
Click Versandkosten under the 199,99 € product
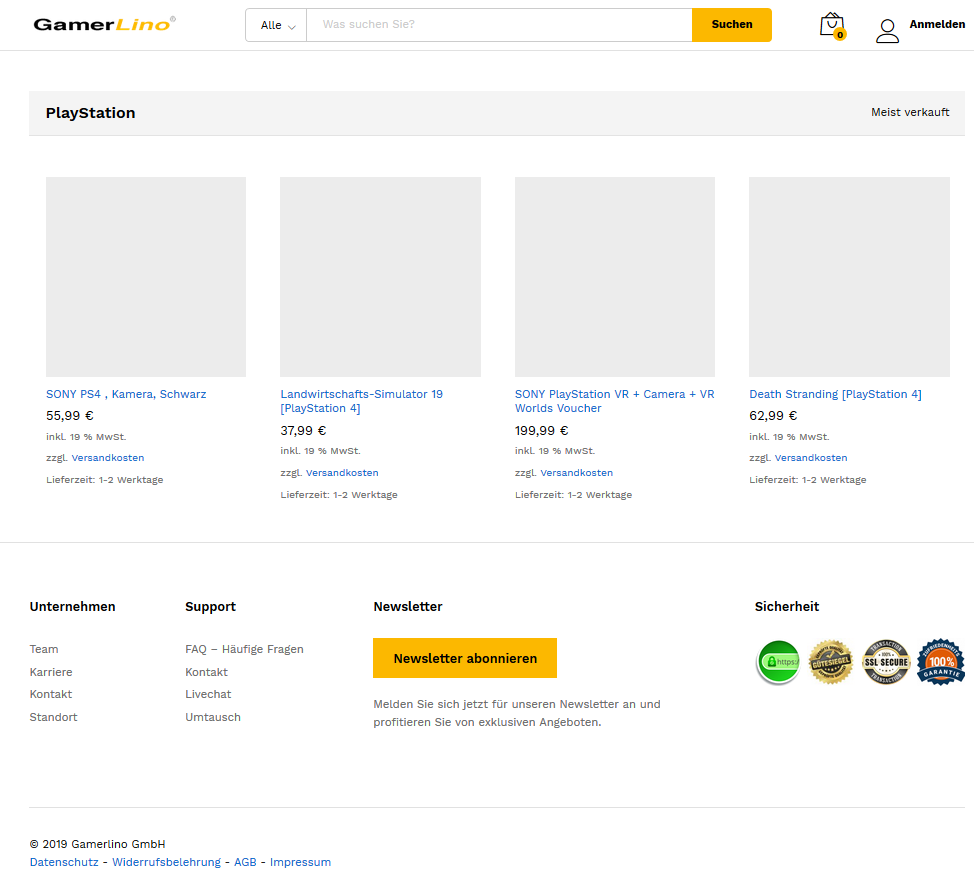pyautogui.click(x=576, y=473)
